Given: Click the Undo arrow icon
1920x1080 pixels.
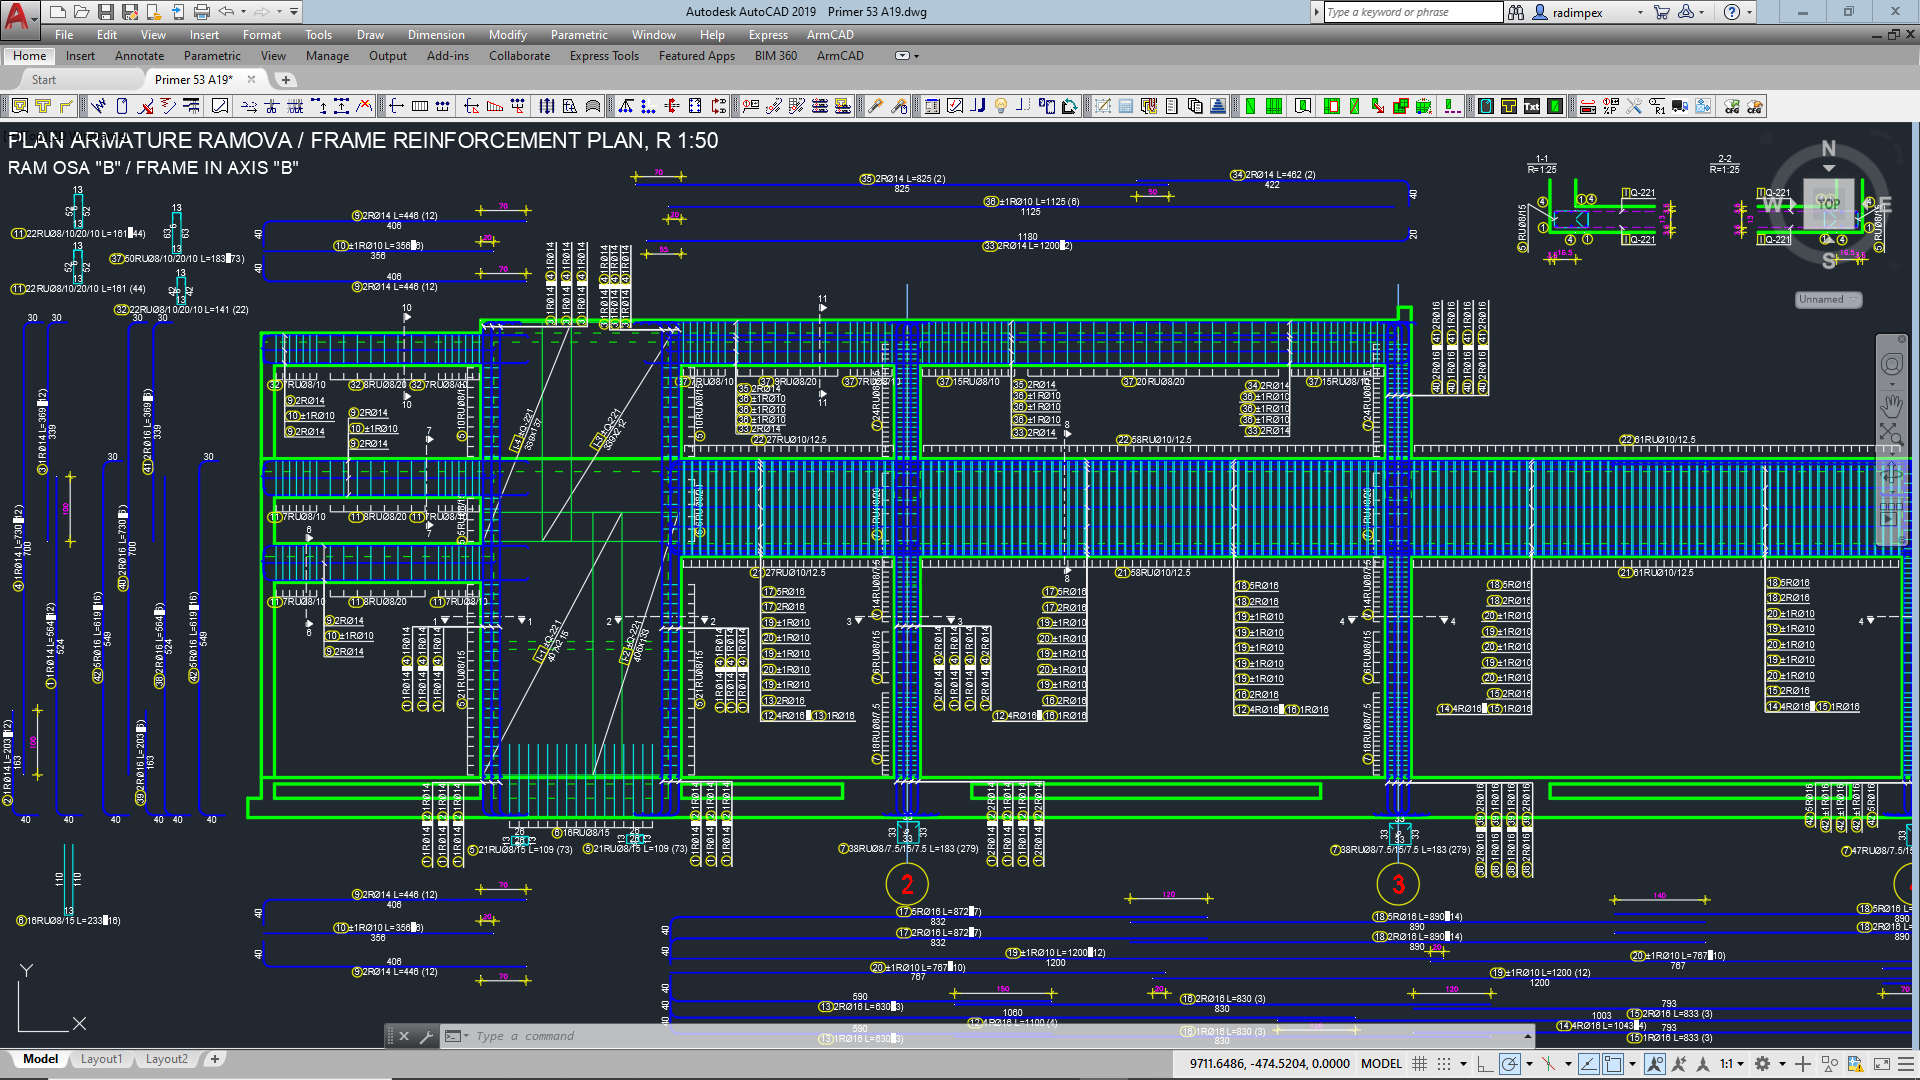Looking at the screenshot, I should point(226,12).
